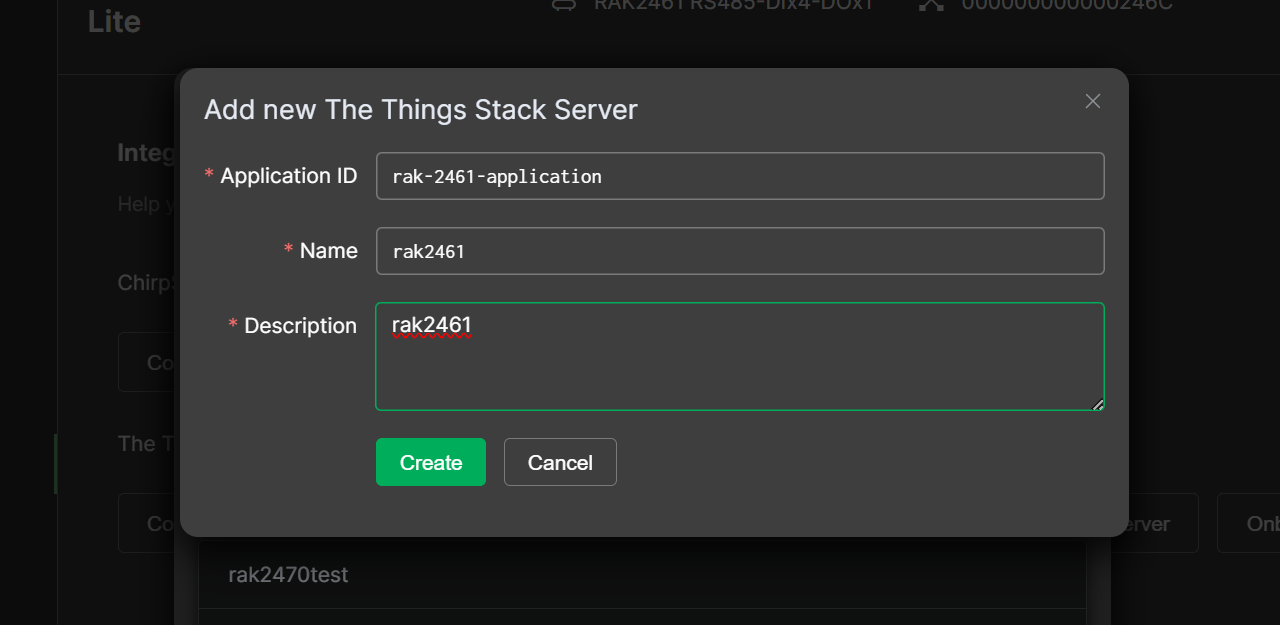Click the Lite logo in the top left

coord(114,21)
